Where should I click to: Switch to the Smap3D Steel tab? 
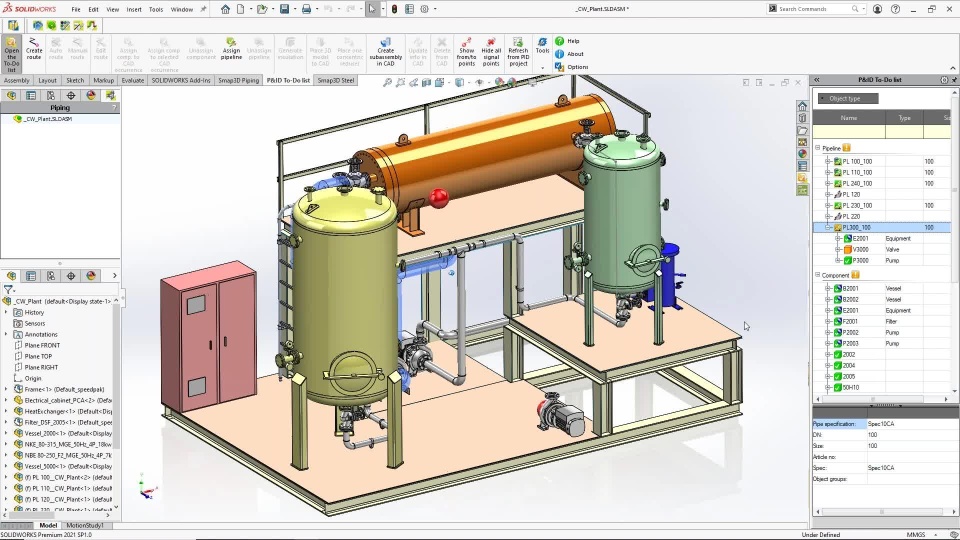click(x=336, y=80)
